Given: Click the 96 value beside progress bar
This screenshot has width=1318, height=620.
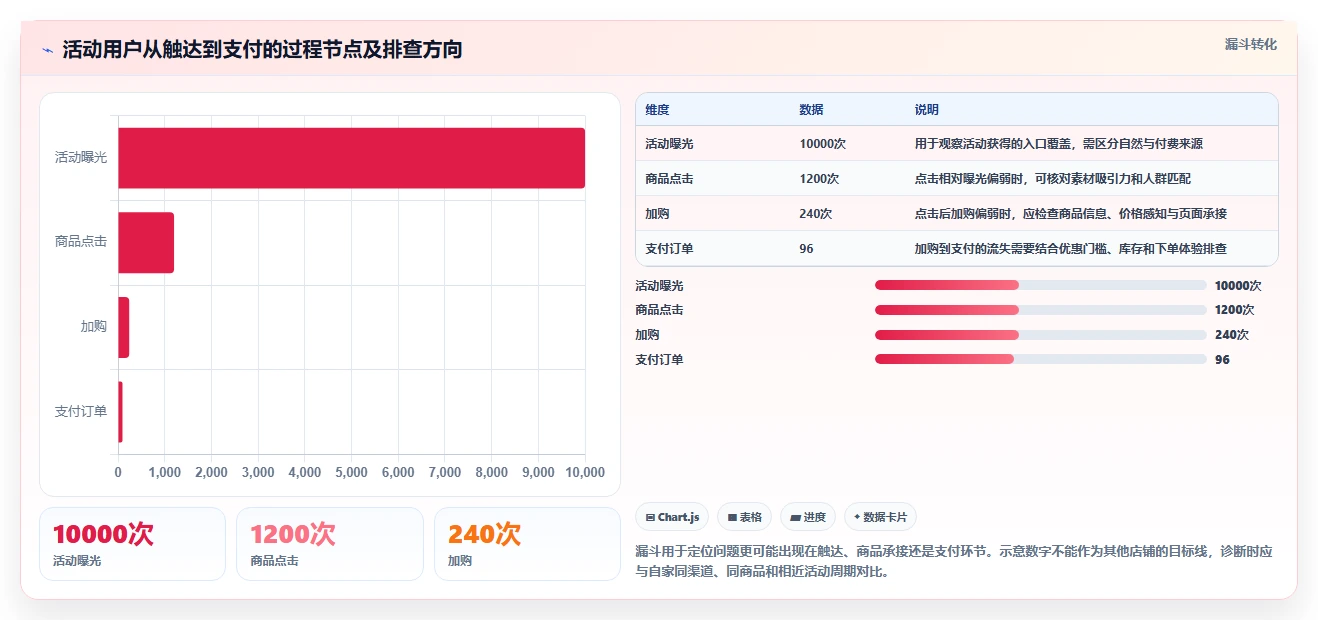Looking at the screenshot, I should (1222, 360).
